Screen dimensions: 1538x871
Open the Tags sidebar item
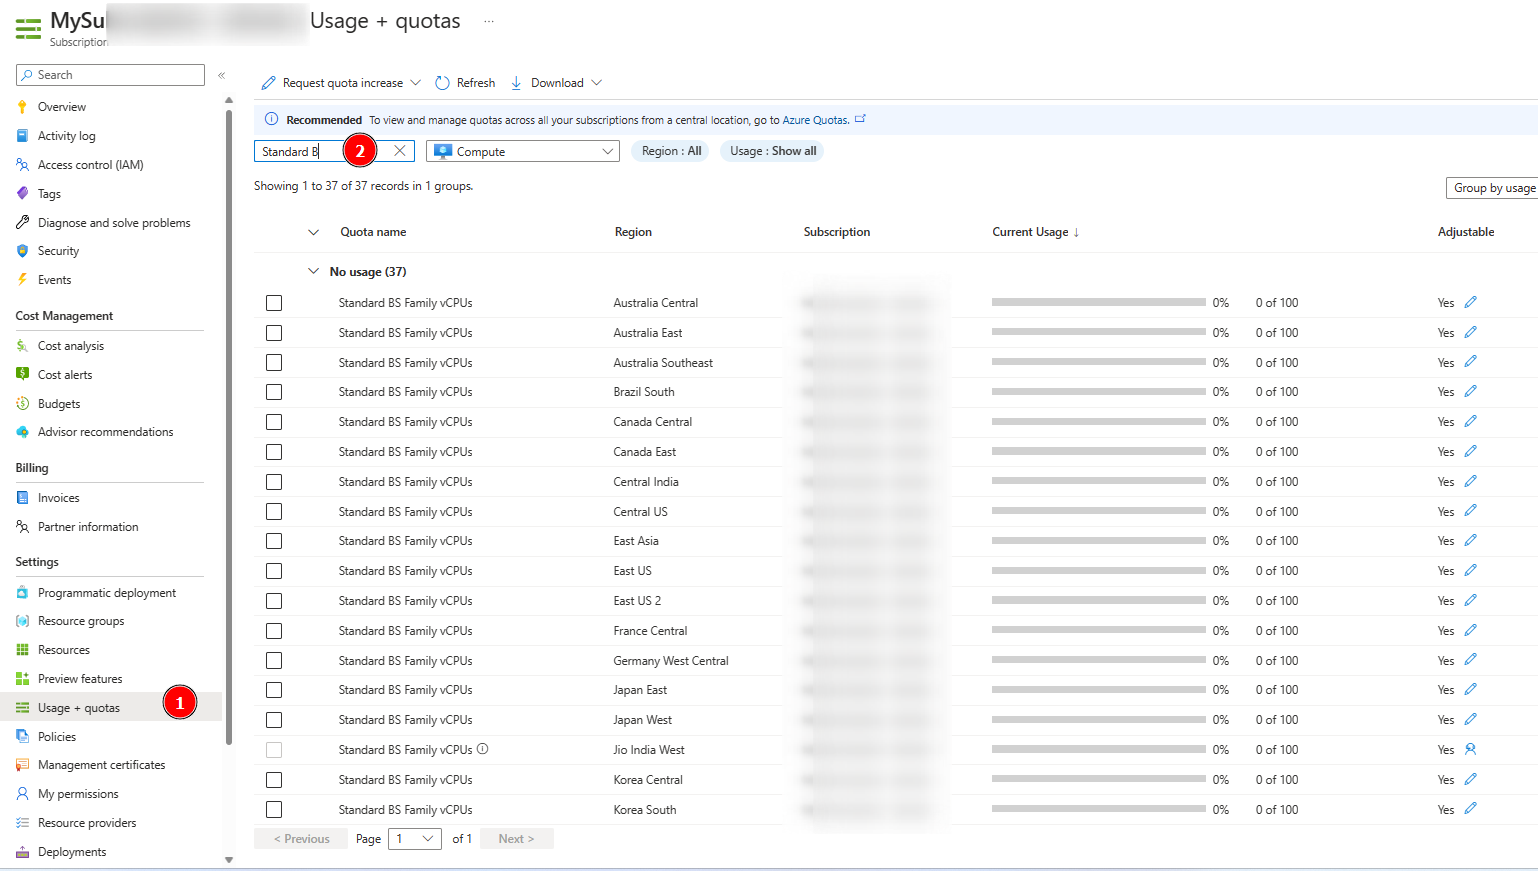pos(49,194)
